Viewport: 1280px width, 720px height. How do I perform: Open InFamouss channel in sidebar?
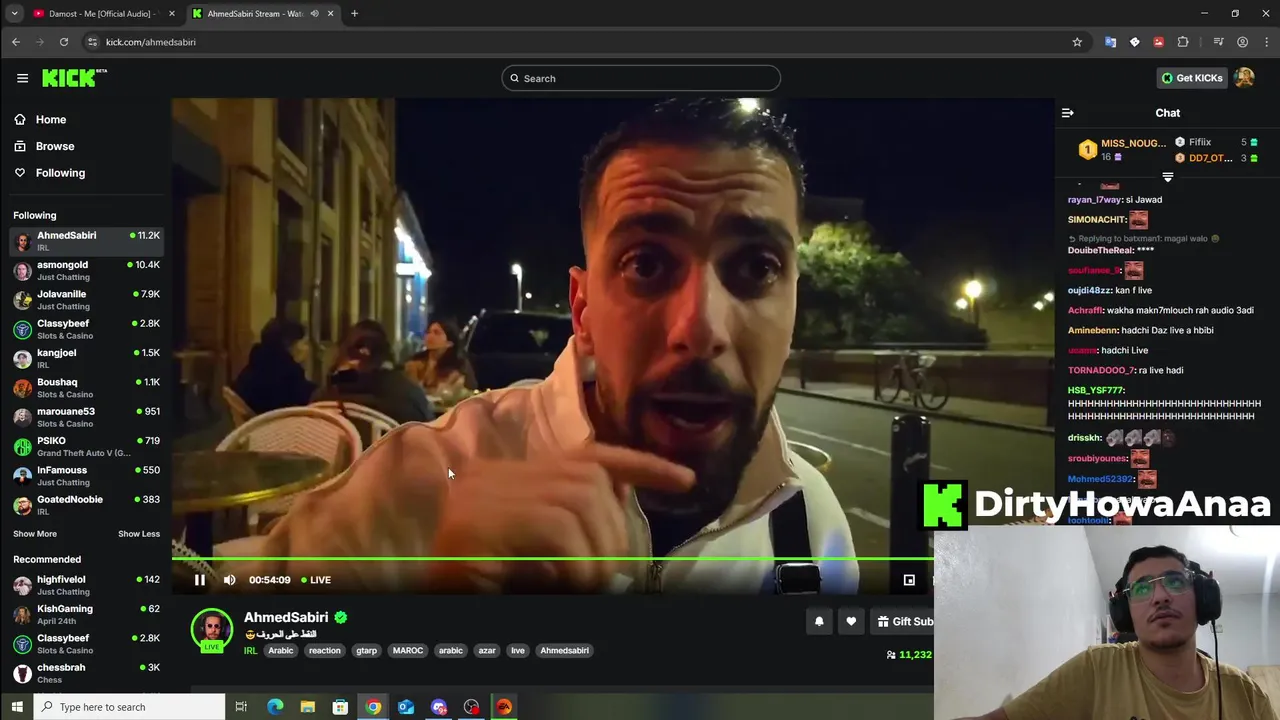click(x=86, y=476)
